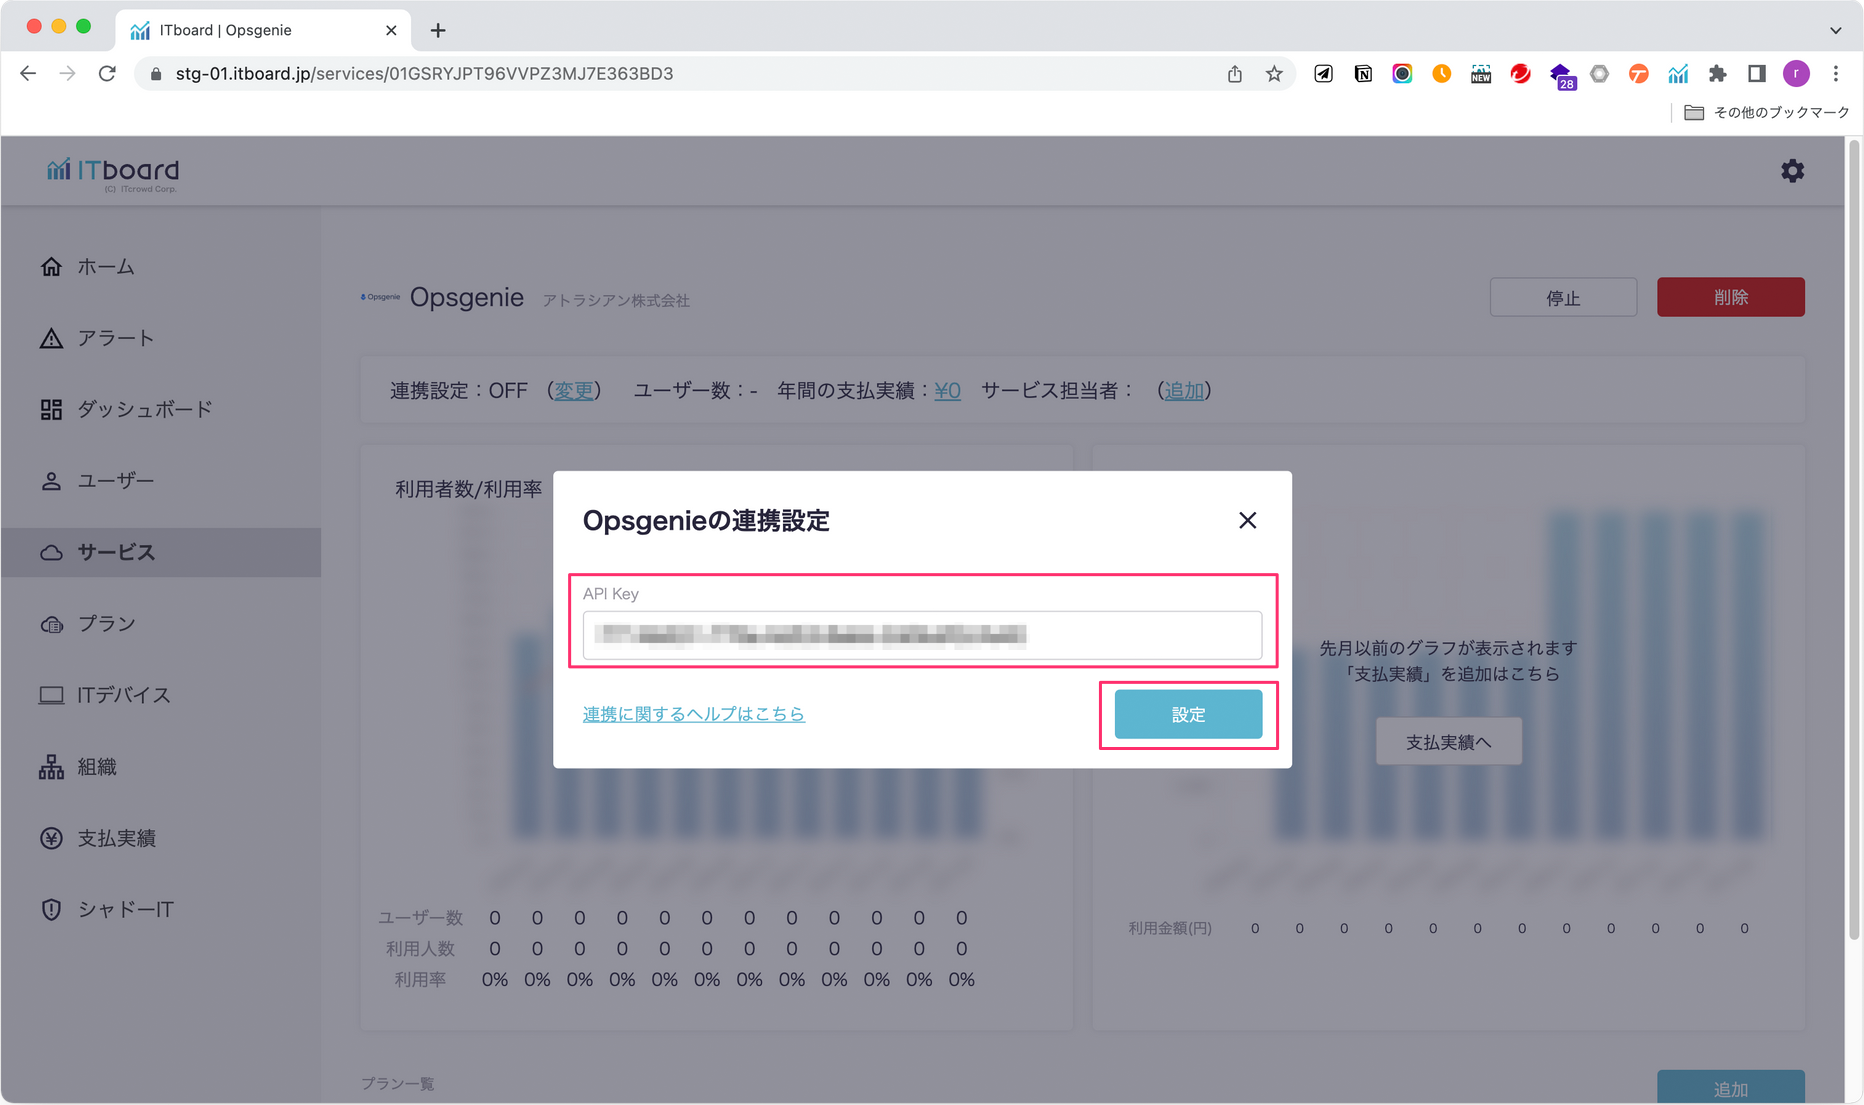
Task: Click the サービス cloud icon
Action: pyautogui.click(x=51, y=553)
